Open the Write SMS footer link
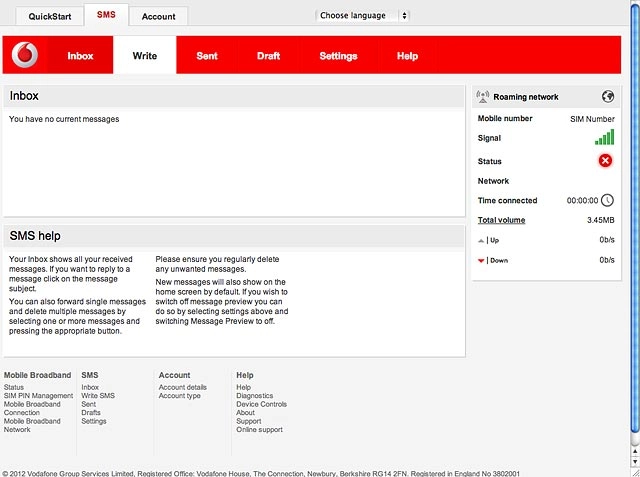This screenshot has height=477, width=640. 98,396
